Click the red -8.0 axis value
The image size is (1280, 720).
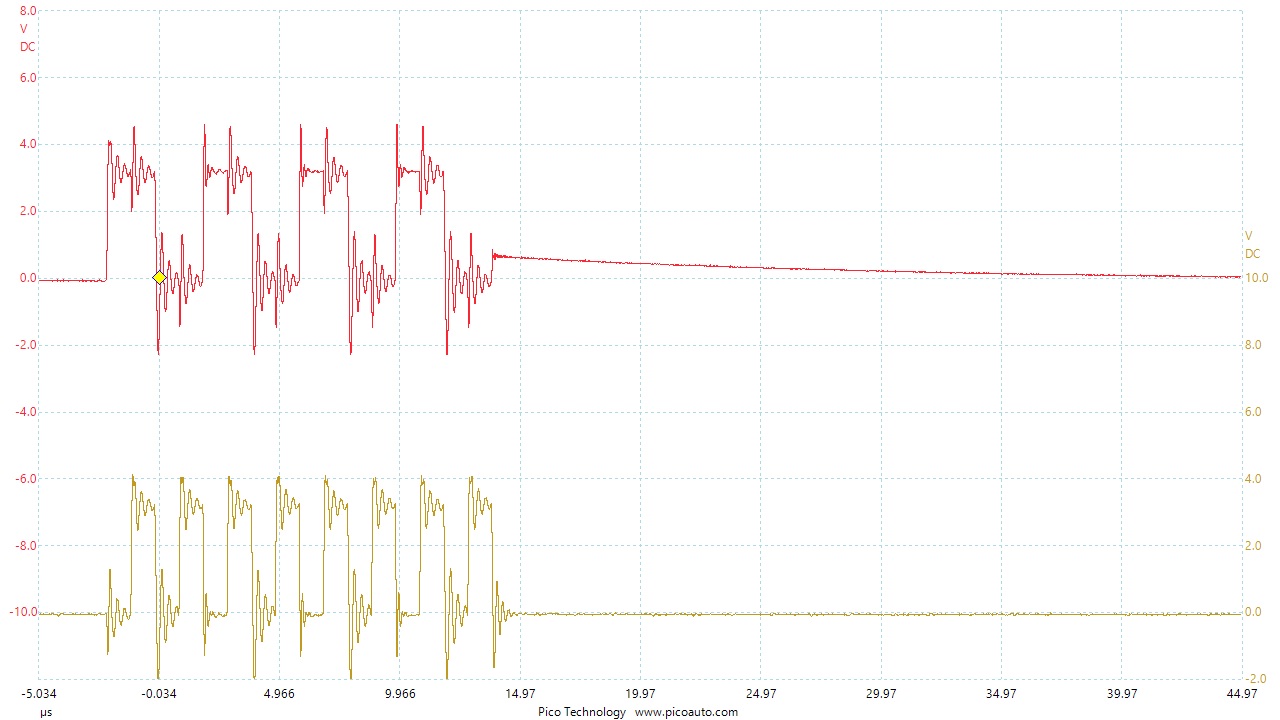(x=26, y=546)
